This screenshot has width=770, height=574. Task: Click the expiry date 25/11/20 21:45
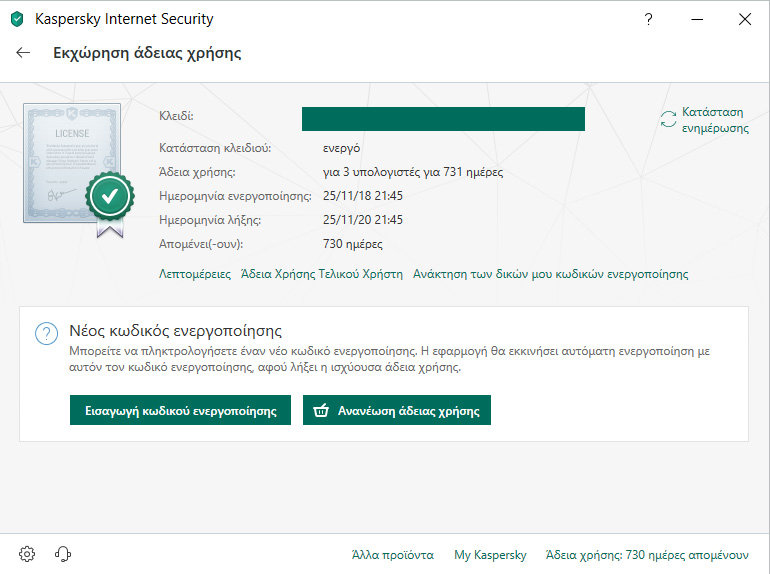[x=363, y=219]
